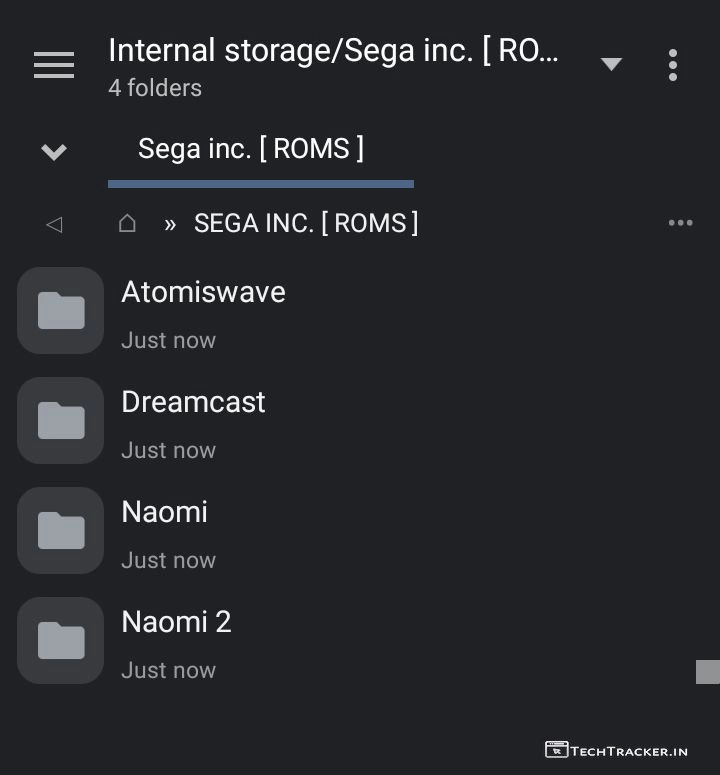Open the hamburger navigation menu
The height and width of the screenshot is (775, 720).
point(54,65)
